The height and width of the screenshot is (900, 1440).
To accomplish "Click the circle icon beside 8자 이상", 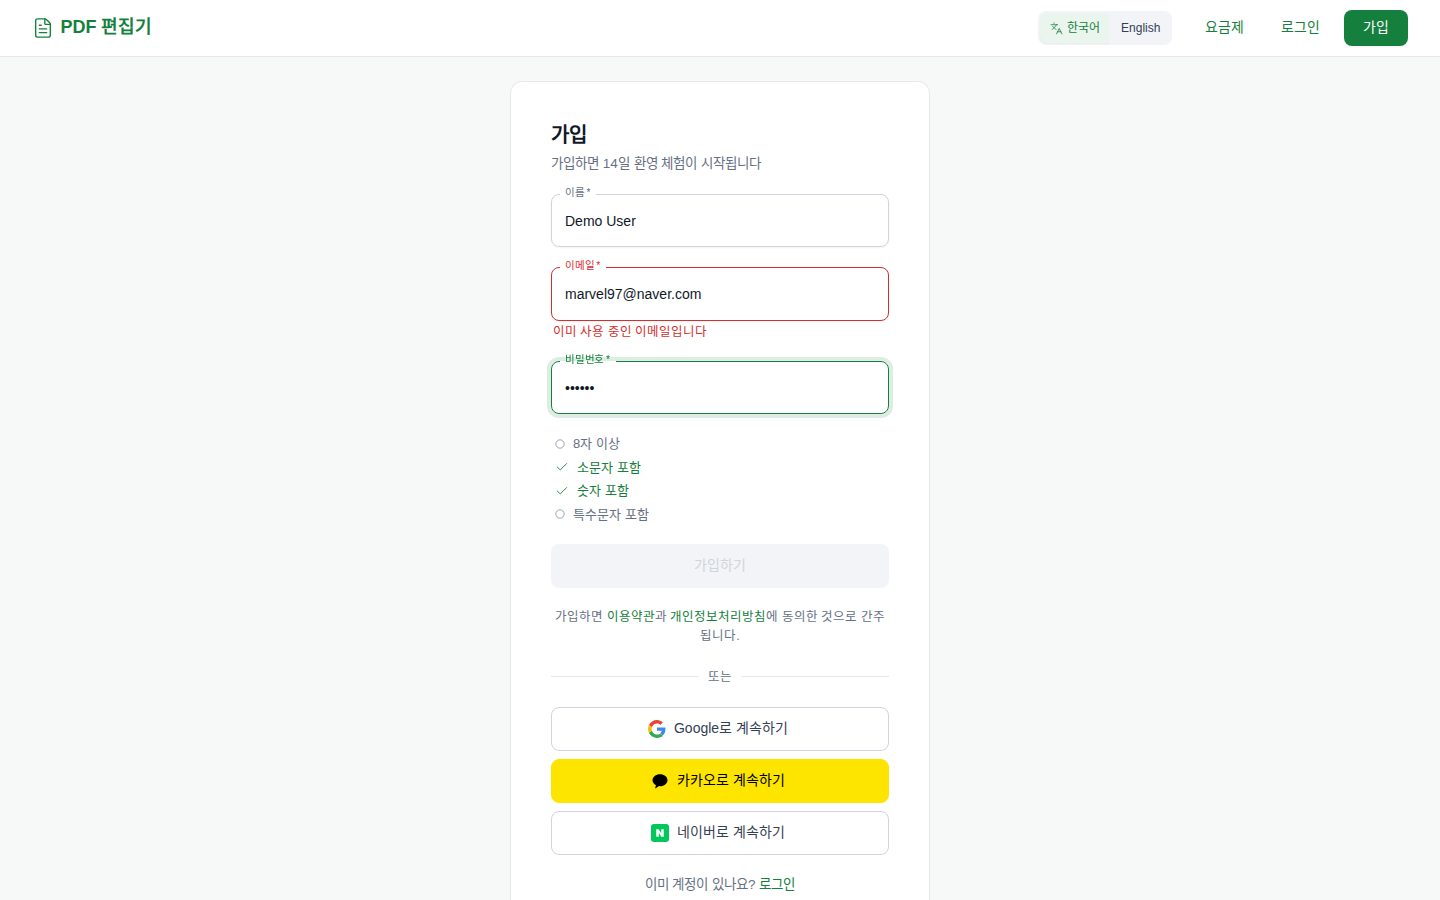I will click(560, 444).
